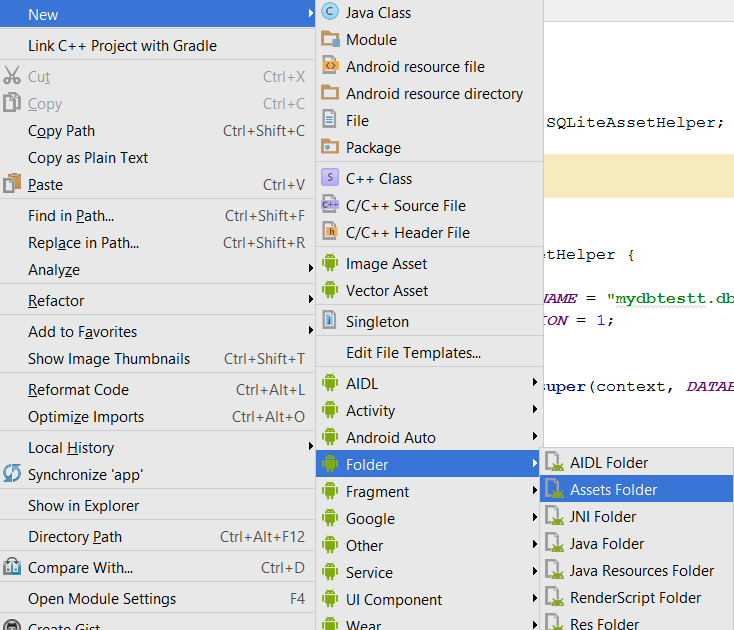Click the C/C++ Source File icon
Screen dimensions: 734x630
(x=330, y=205)
